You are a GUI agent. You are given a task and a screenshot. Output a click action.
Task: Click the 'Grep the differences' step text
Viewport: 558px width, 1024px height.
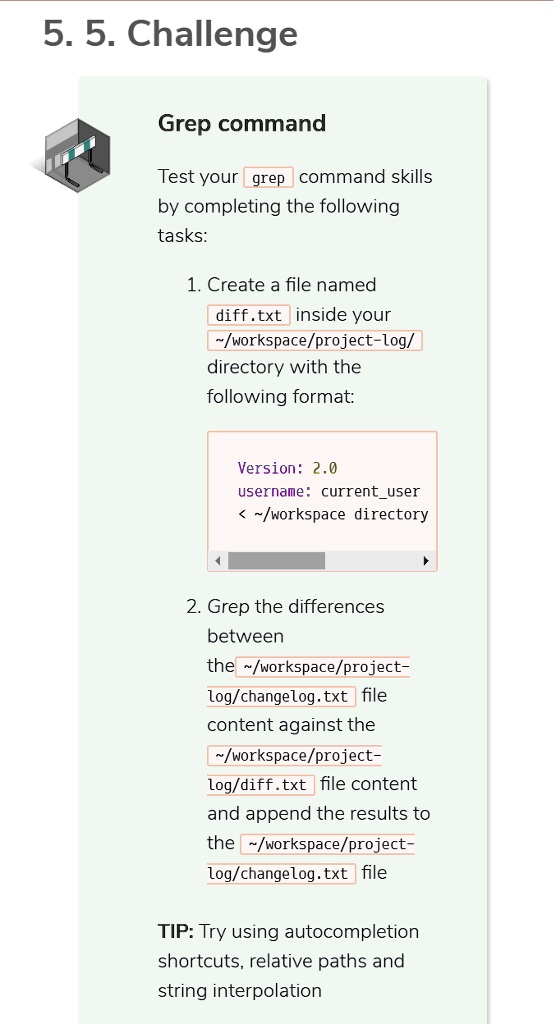[295, 607]
